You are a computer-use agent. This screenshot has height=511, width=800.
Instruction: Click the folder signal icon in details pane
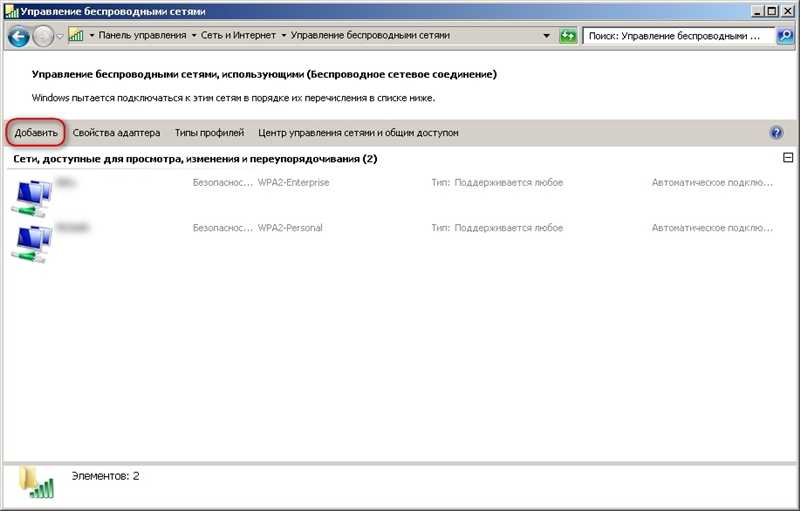coord(36,482)
